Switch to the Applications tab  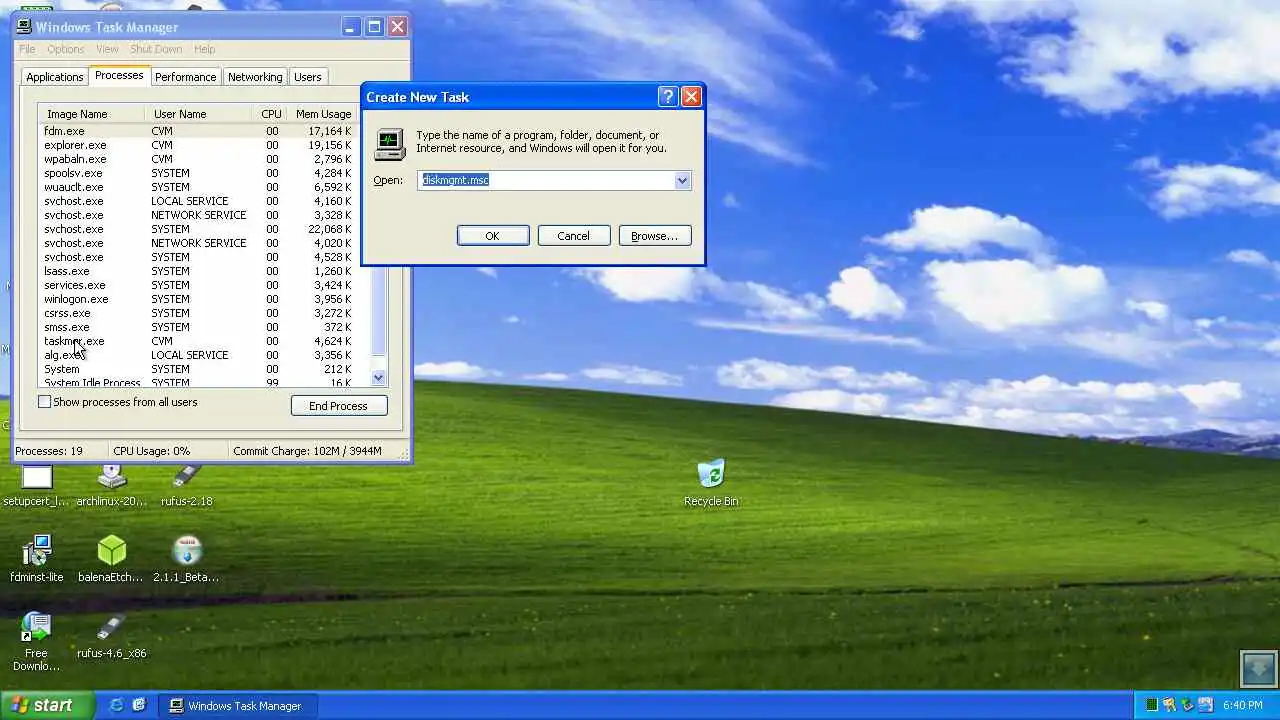click(x=55, y=77)
